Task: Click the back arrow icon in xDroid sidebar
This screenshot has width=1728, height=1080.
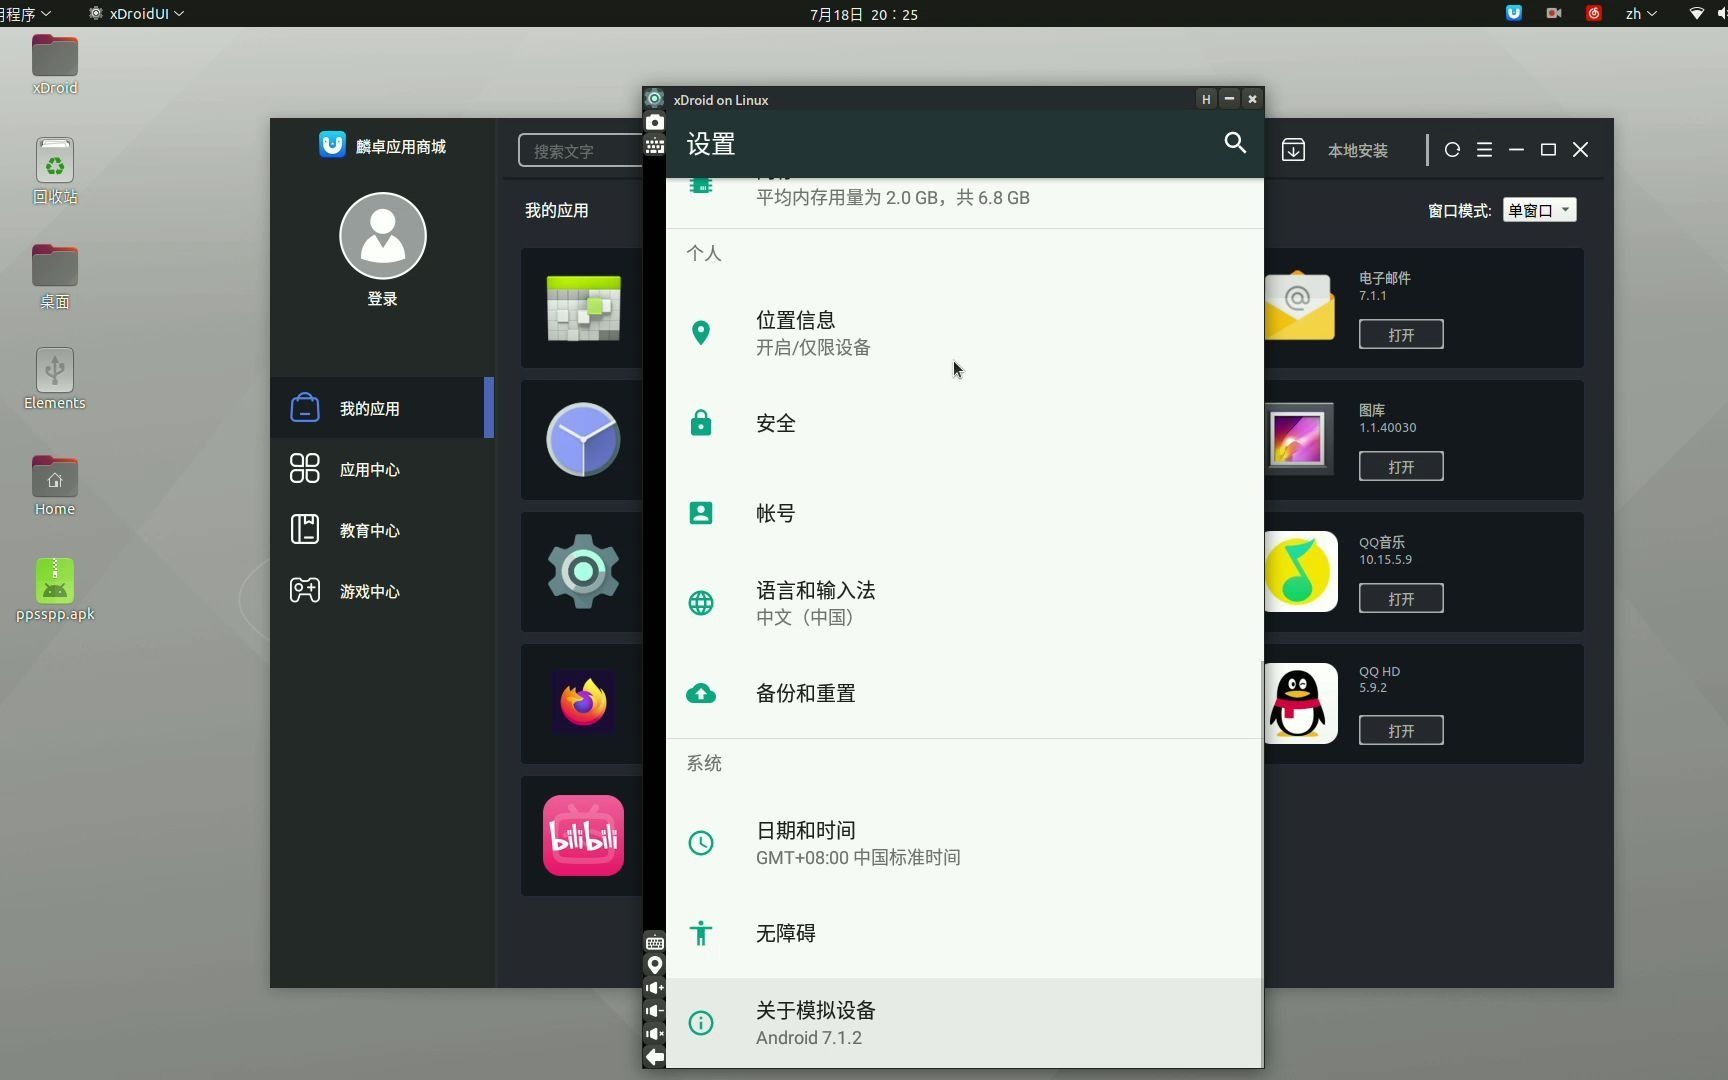Action: coord(654,1057)
